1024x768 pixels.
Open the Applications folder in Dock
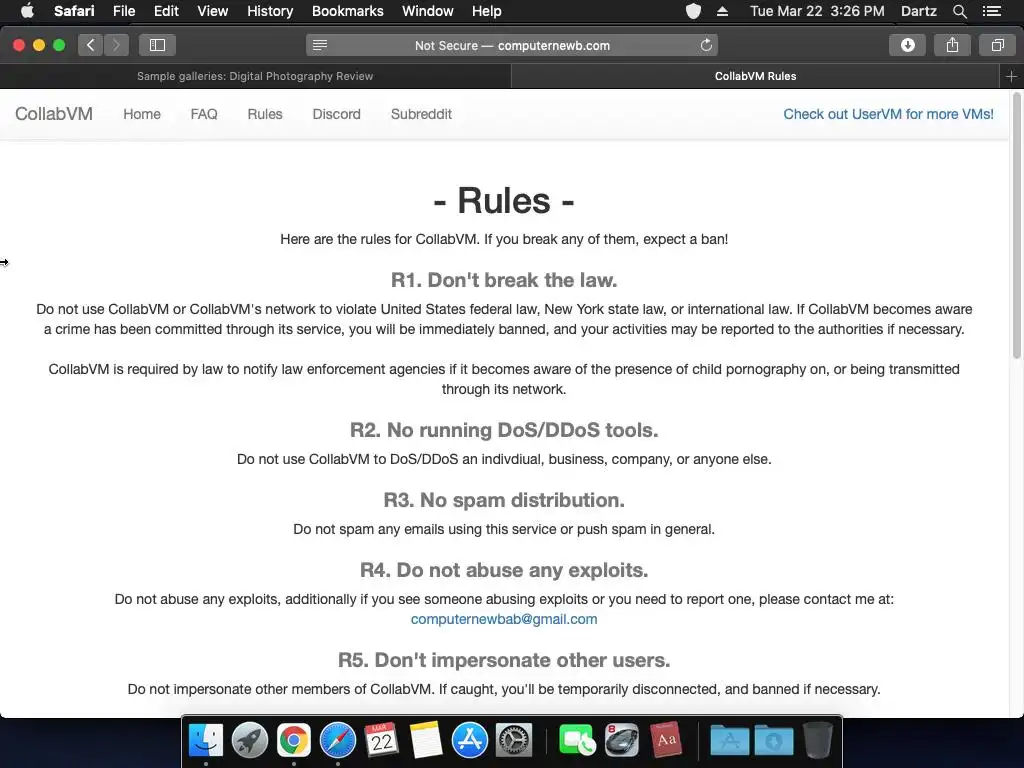pyautogui.click(x=729, y=741)
